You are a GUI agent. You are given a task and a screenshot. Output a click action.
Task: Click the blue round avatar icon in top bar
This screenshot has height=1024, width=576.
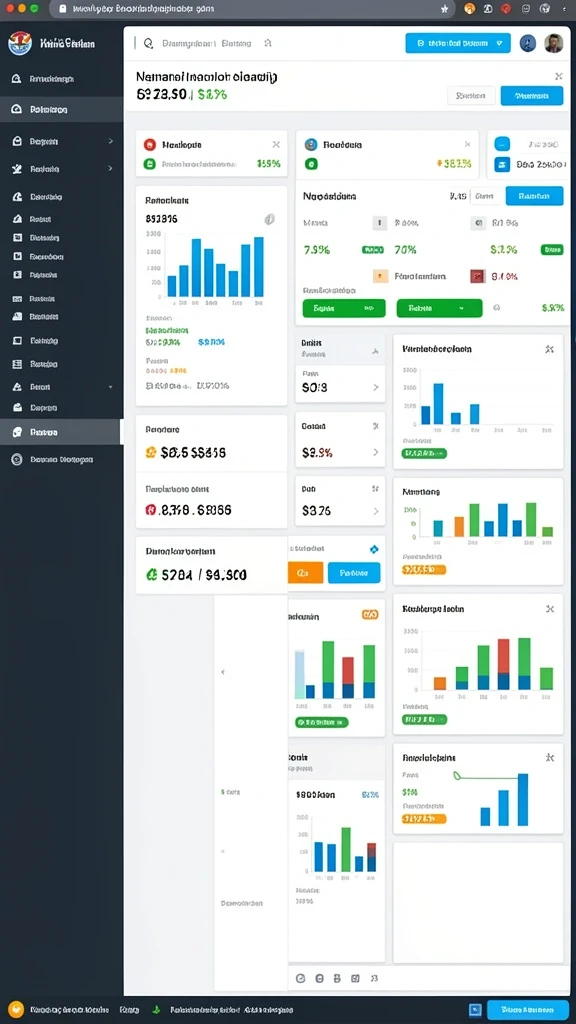528,43
